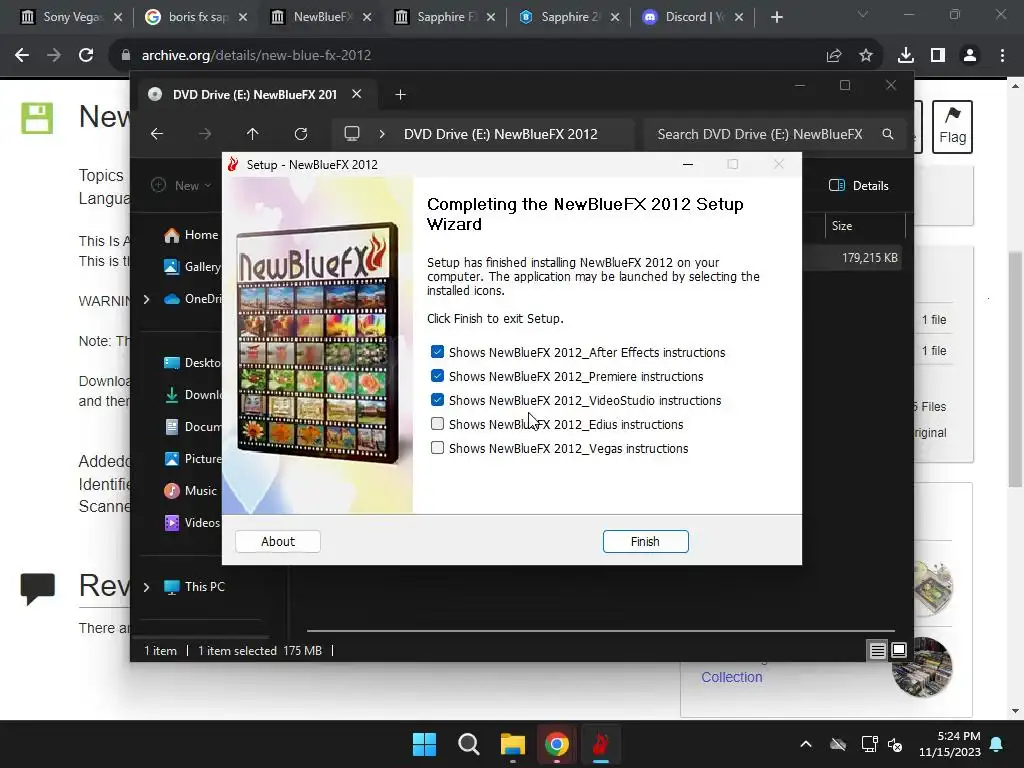This screenshot has height=768, width=1024.
Task: Switch Explorer to large thumbnails view
Action: click(x=899, y=650)
